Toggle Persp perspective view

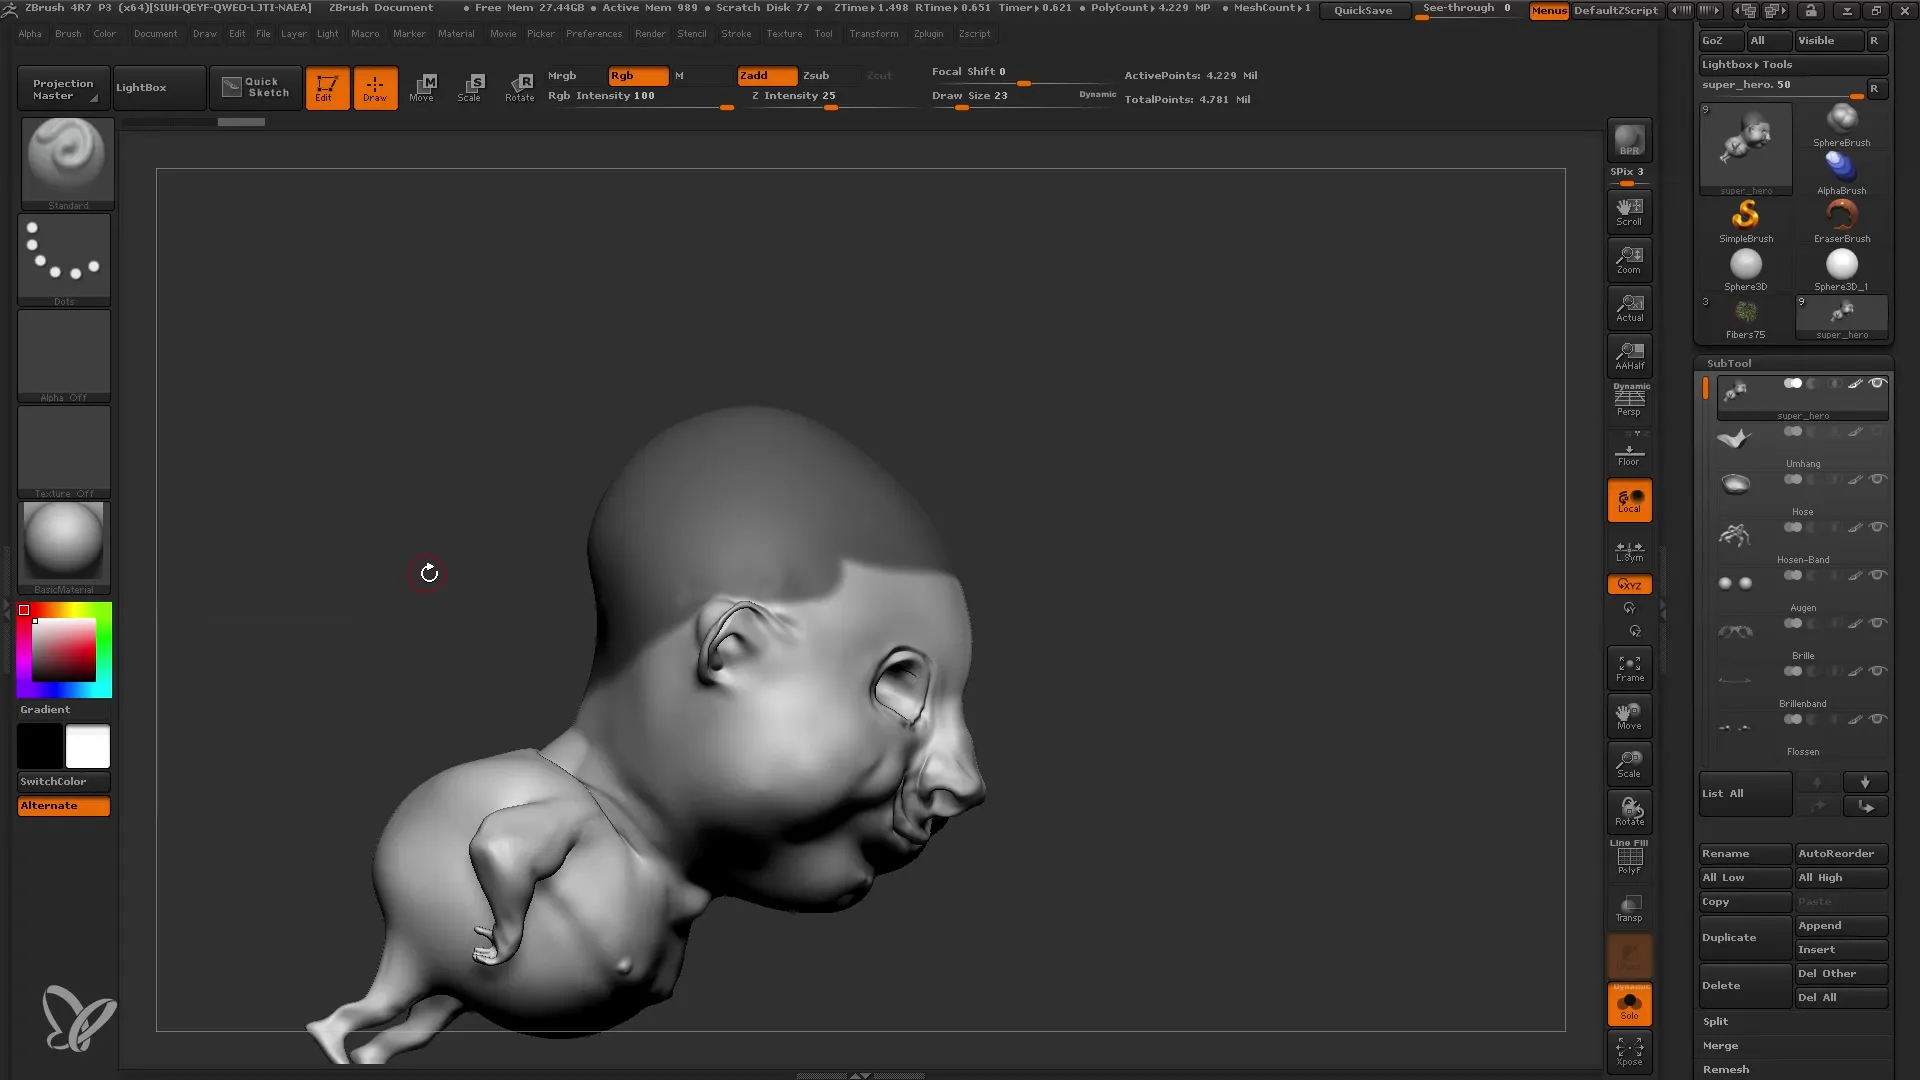(x=1629, y=402)
